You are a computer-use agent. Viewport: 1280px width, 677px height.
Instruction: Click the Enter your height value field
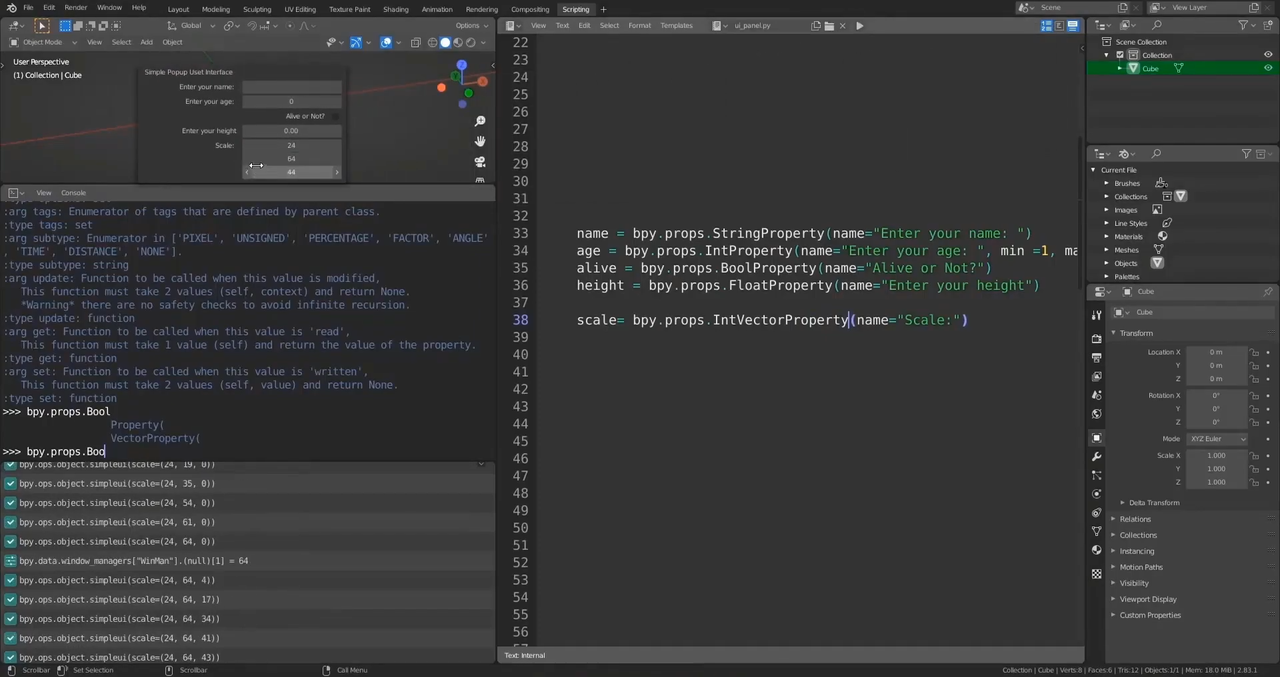[x=292, y=131]
